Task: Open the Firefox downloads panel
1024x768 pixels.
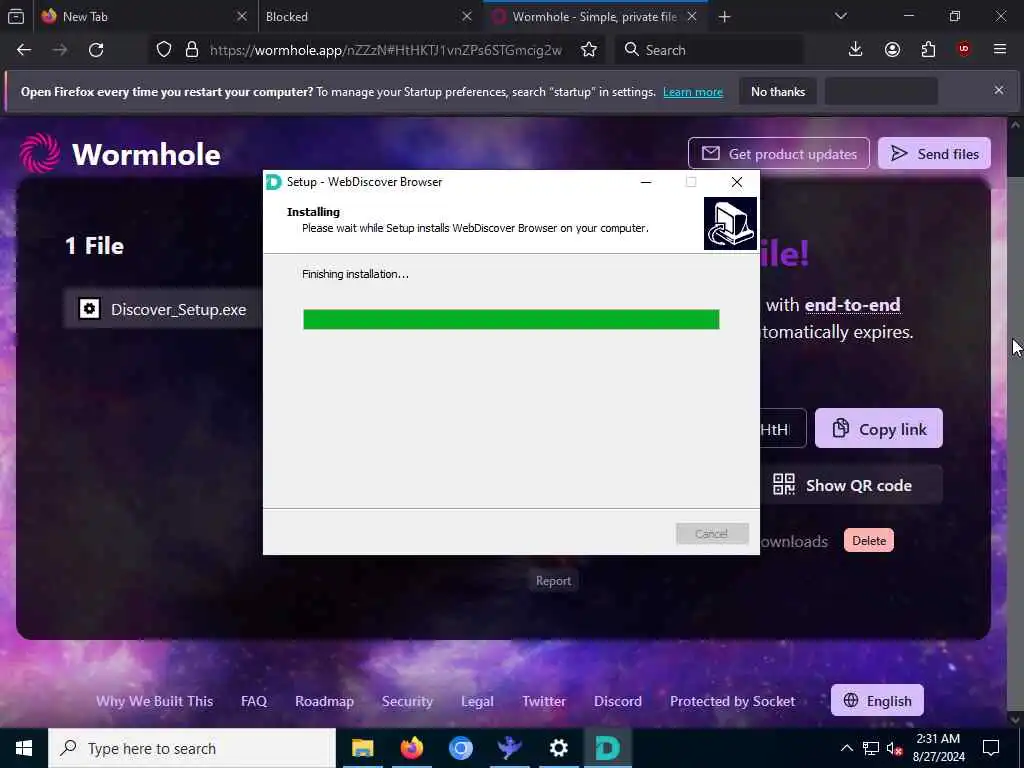Action: [x=855, y=50]
